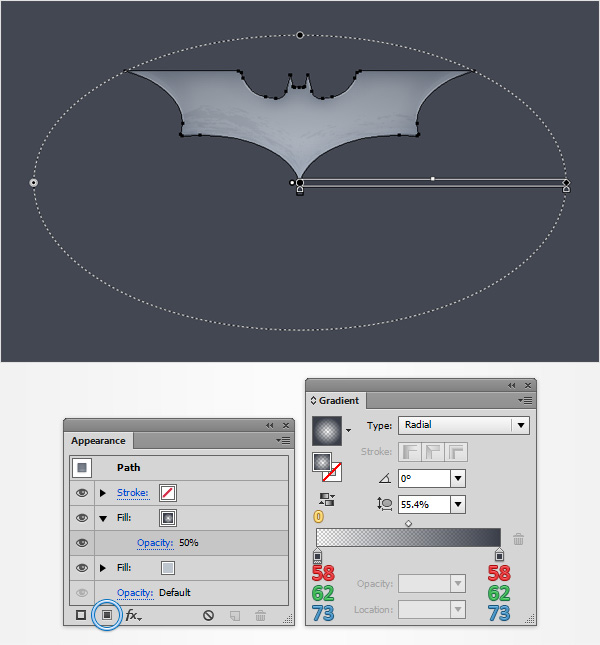600x645 pixels.
Task: Click the light gray Fill swatch
Action: pyautogui.click(x=168, y=568)
